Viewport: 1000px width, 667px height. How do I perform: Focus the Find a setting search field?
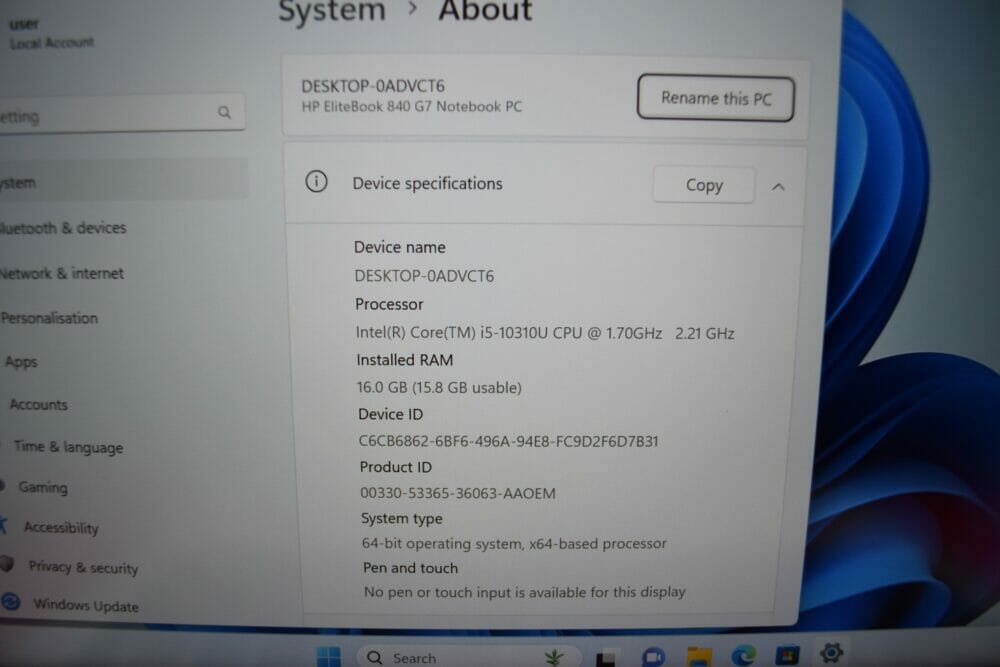(x=121, y=114)
